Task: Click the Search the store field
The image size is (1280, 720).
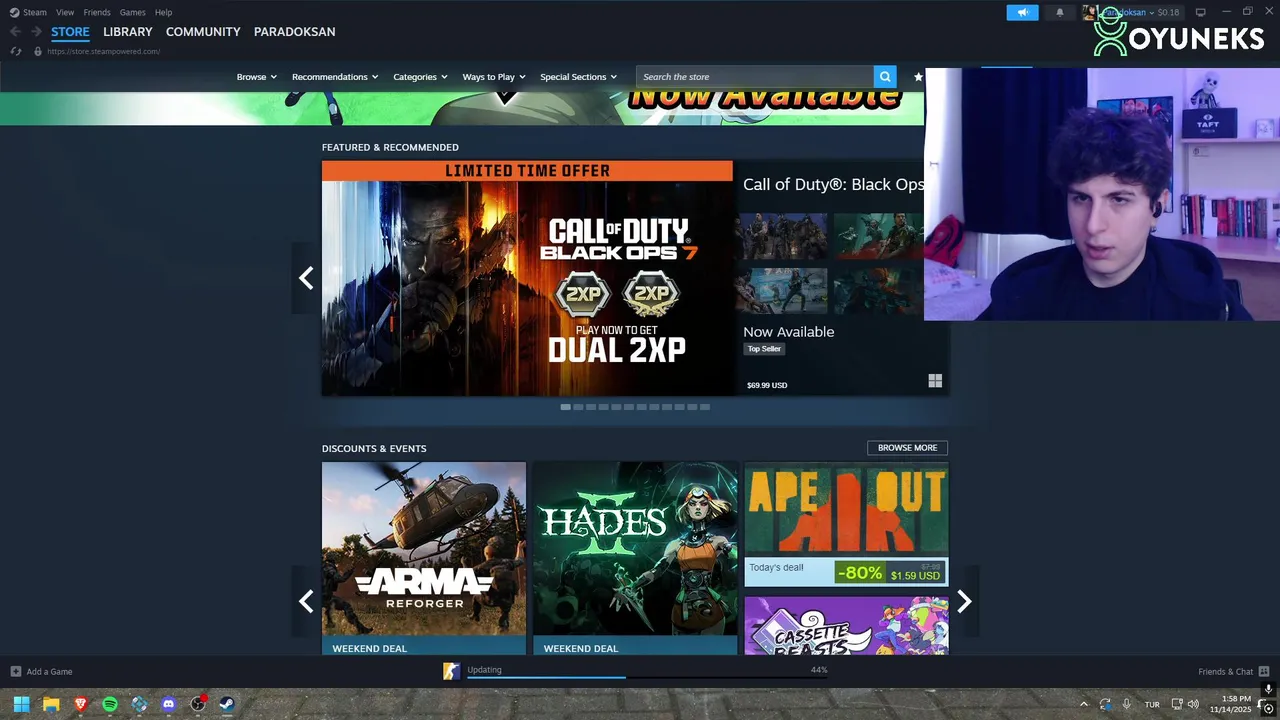Action: coord(755,77)
